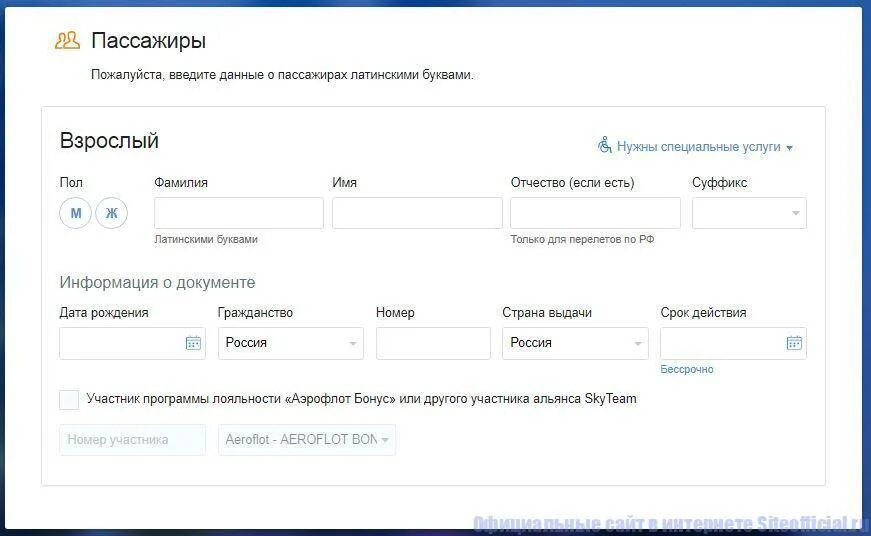Click the Бессрочно link

pyautogui.click(x=687, y=369)
